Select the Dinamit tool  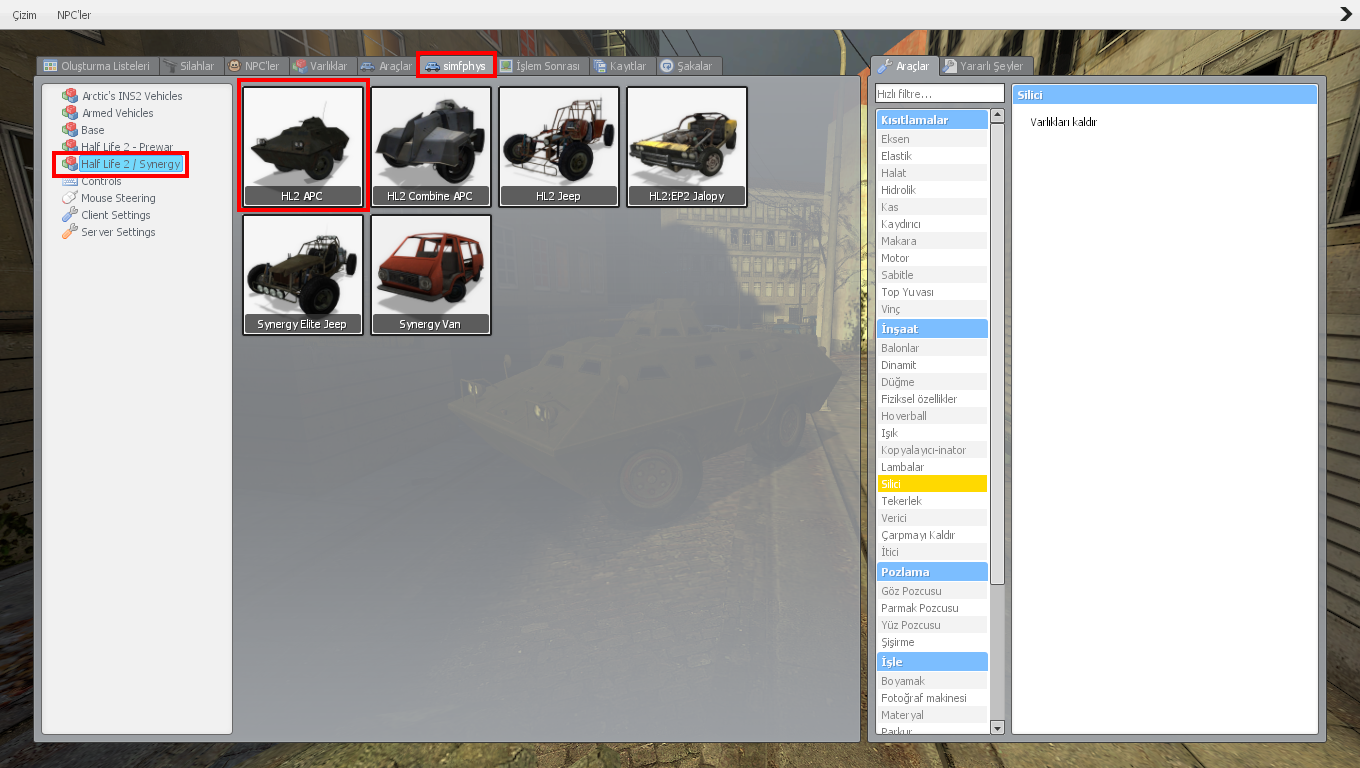932,365
